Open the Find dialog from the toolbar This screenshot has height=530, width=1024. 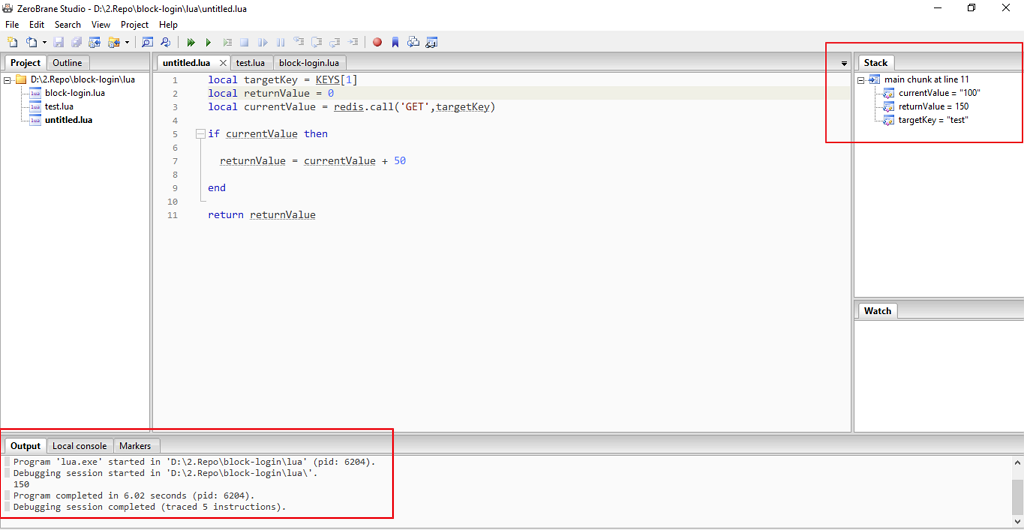tap(147, 42)
